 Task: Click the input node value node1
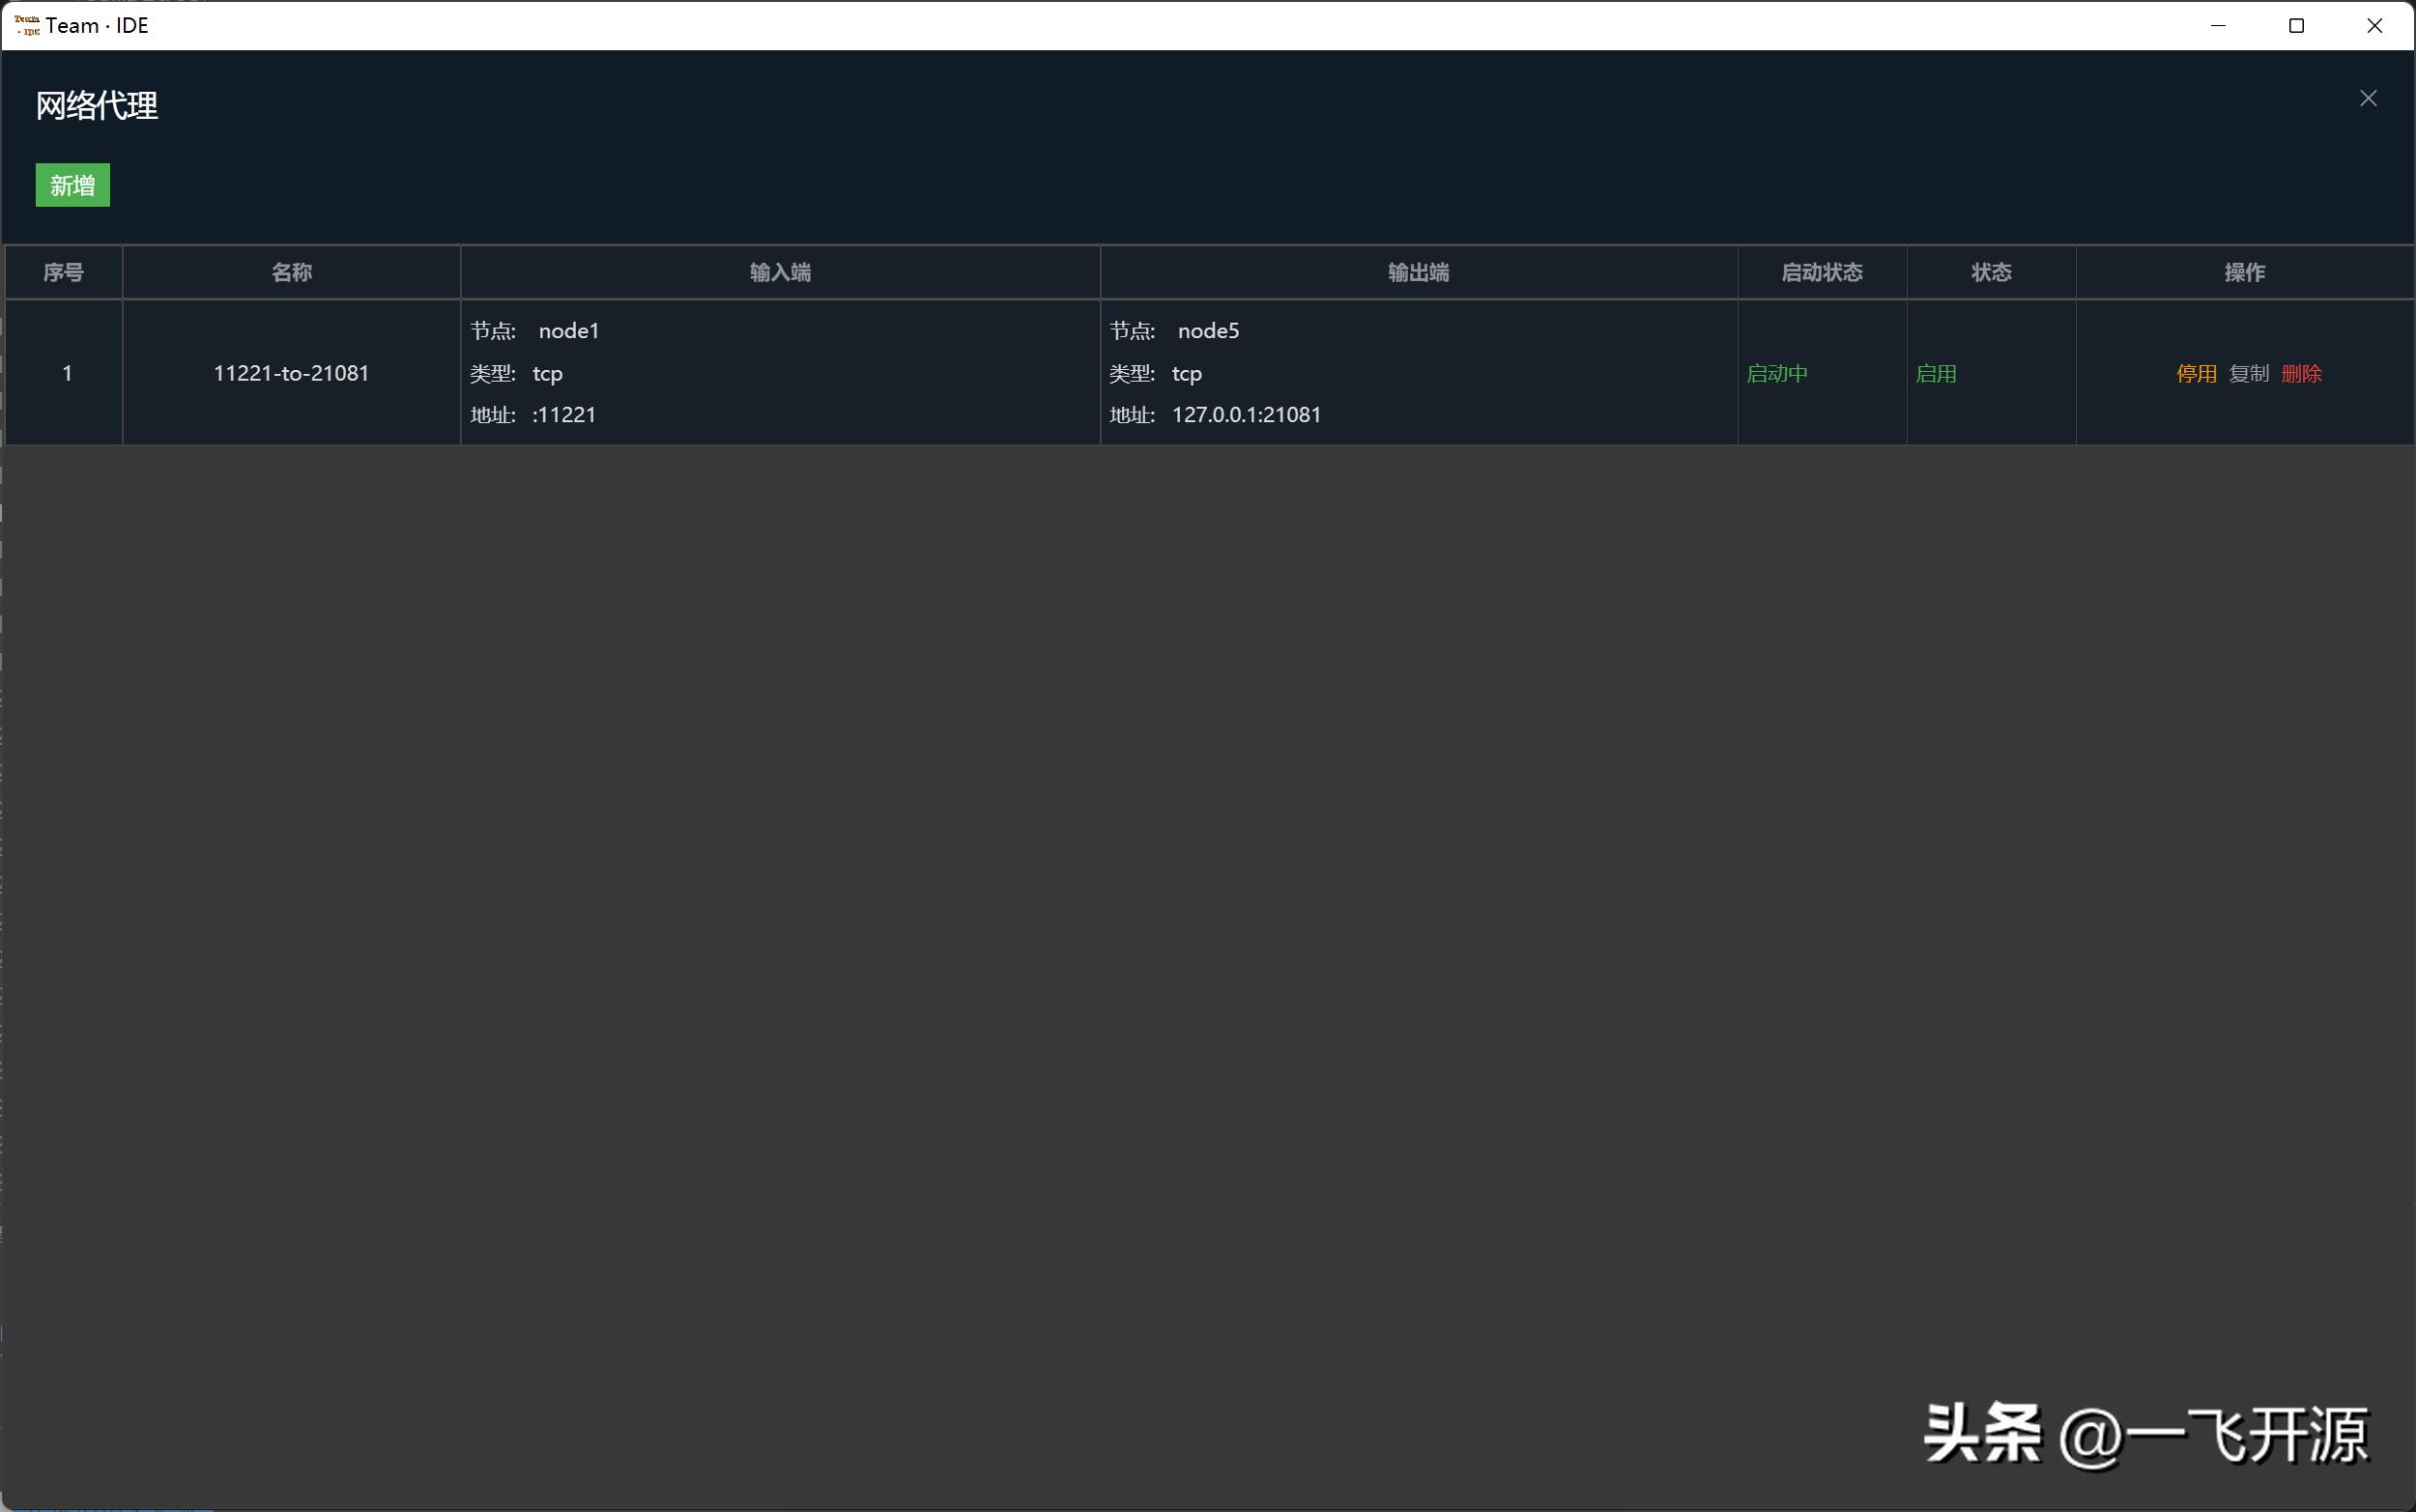click(x=568, y=331)
